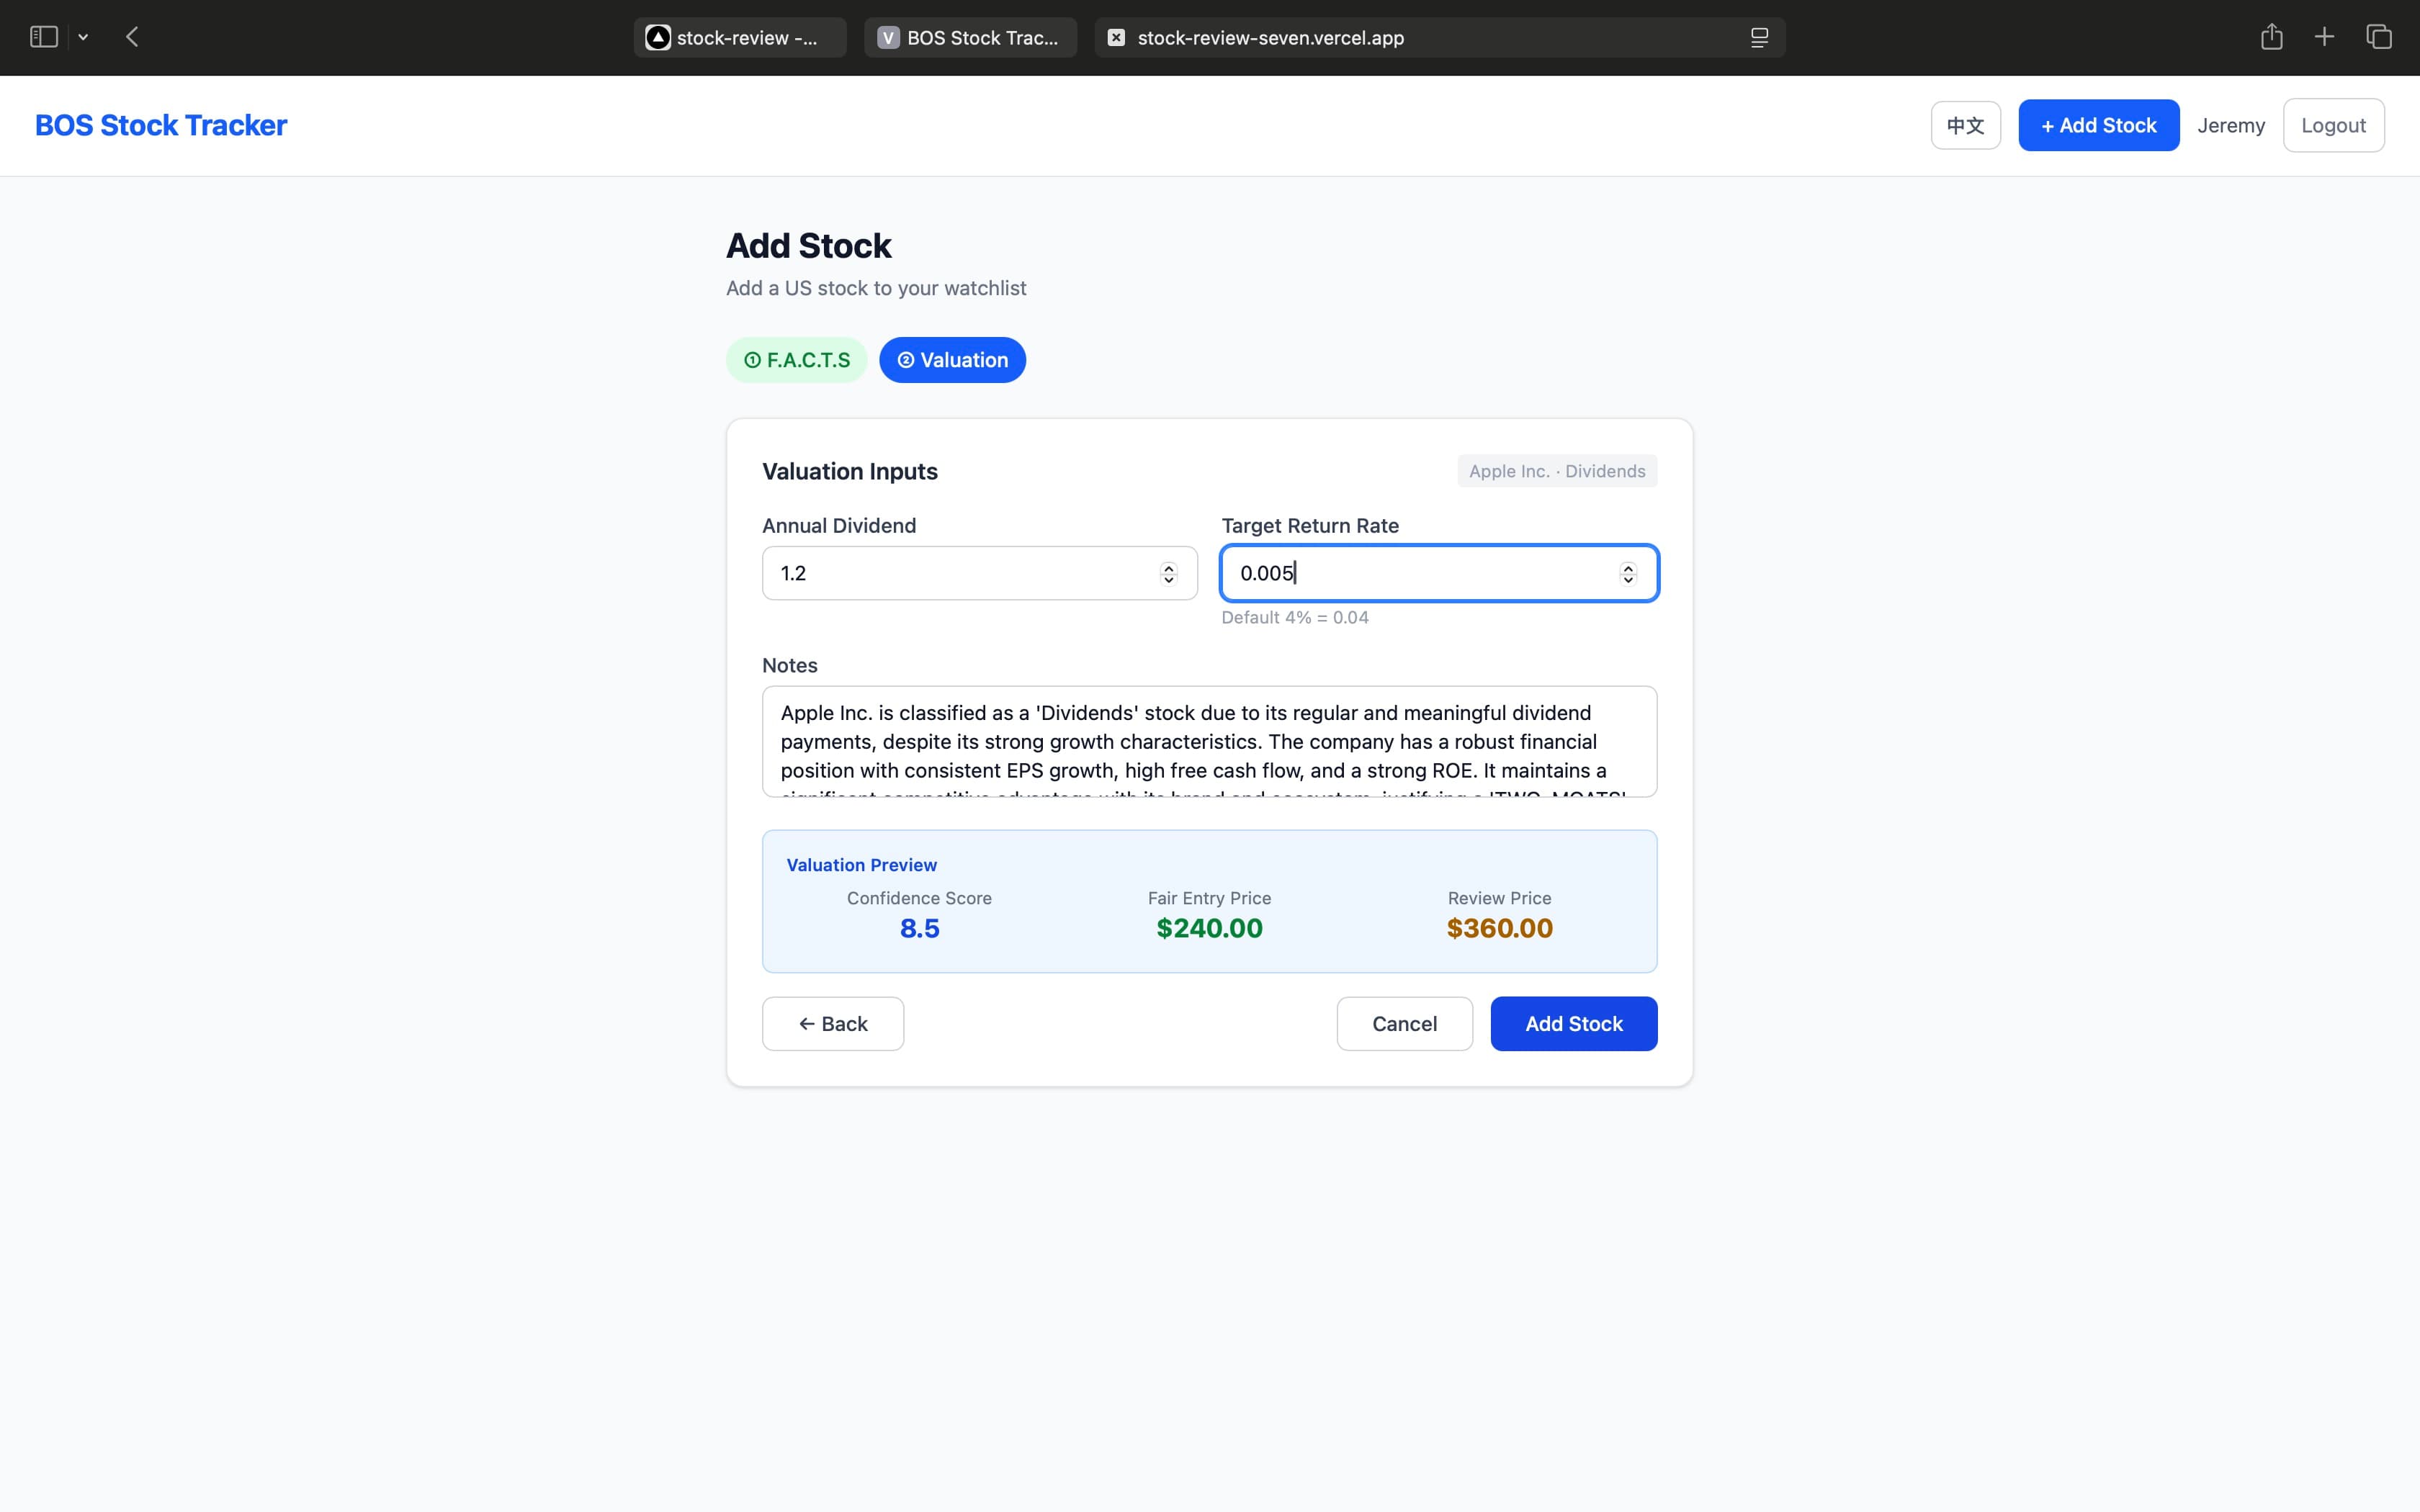The height and width of the screenshot is (1512, 2420).
Task: Open the F.A.C.T.S step
Action: click(796, 360)
